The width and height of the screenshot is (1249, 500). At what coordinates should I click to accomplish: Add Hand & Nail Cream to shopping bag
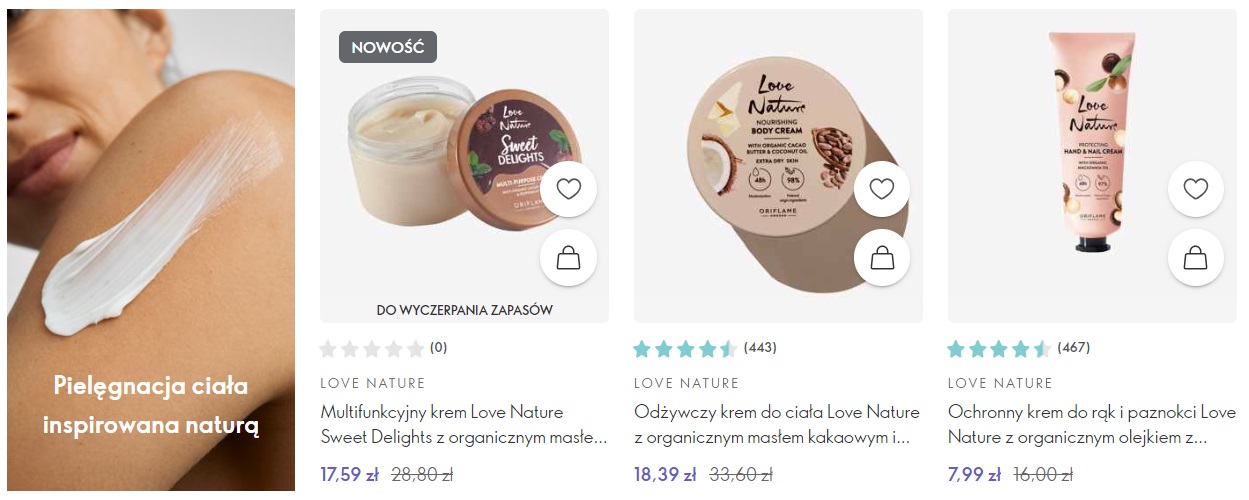1196,258
